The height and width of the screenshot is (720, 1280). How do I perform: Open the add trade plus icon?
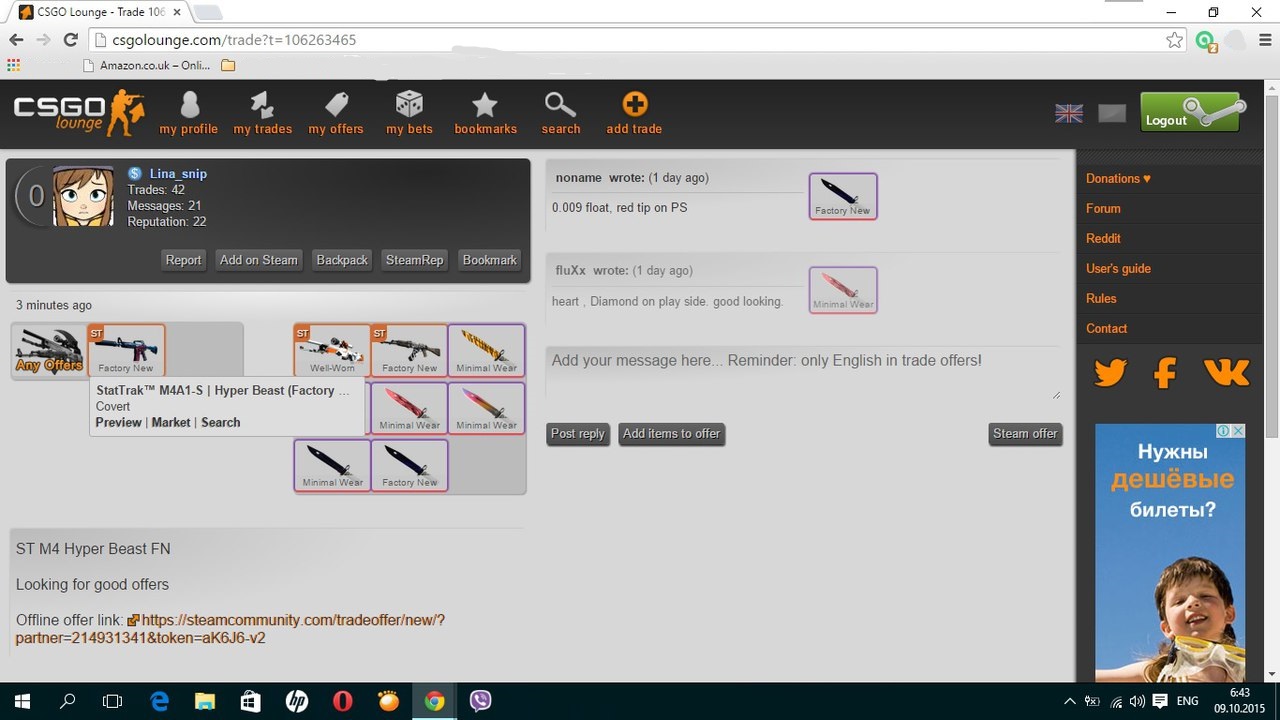pyautogui.click(x=634, y=104)
